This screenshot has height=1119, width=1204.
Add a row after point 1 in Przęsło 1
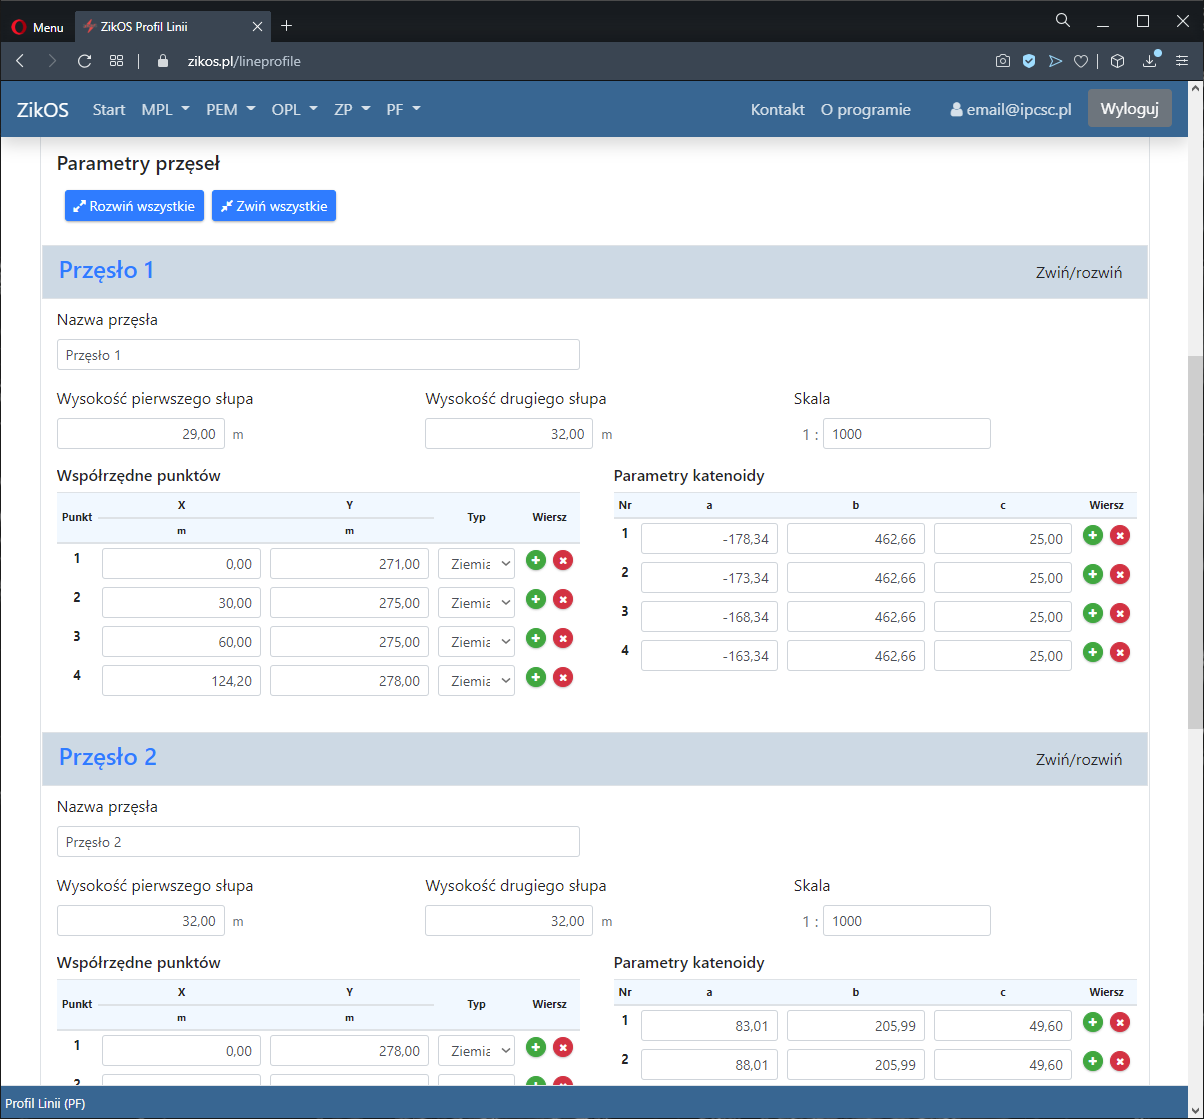point(536,560)
